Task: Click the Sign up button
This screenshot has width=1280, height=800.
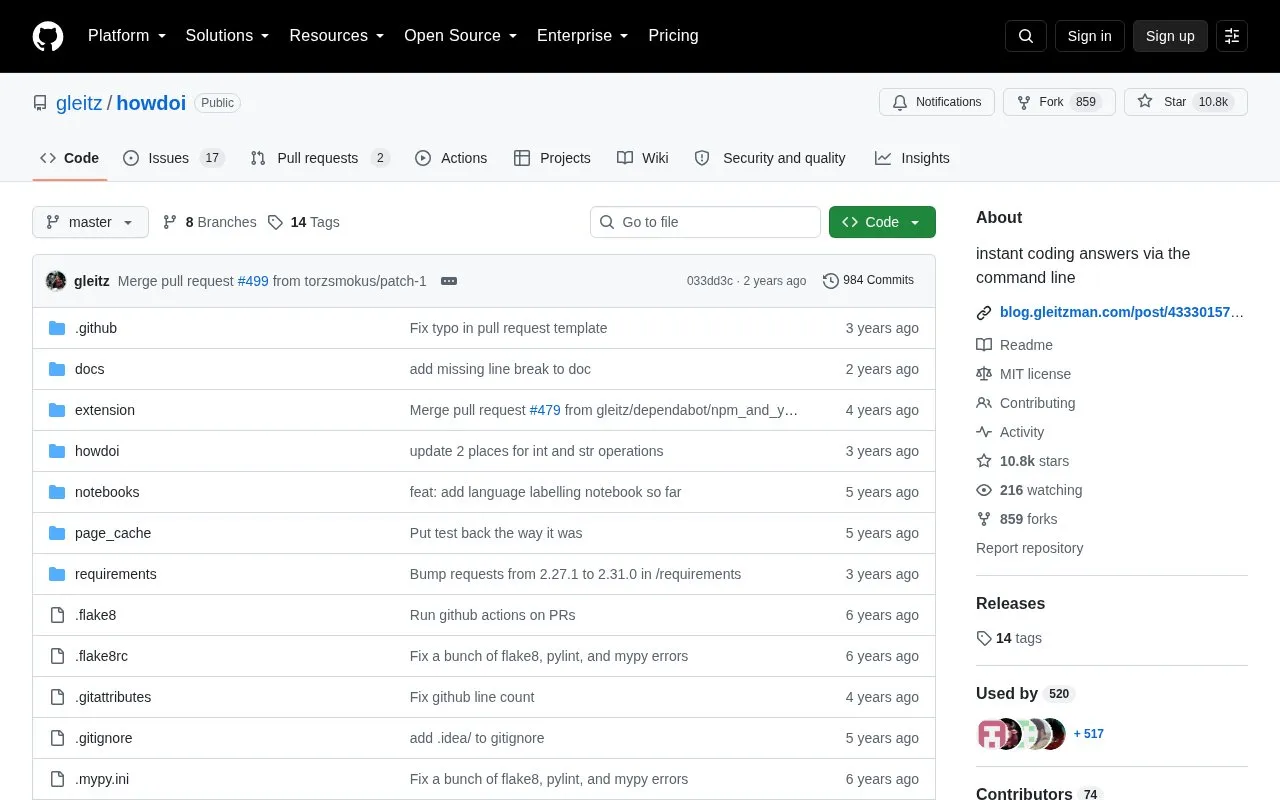Action: point(1170,36)
